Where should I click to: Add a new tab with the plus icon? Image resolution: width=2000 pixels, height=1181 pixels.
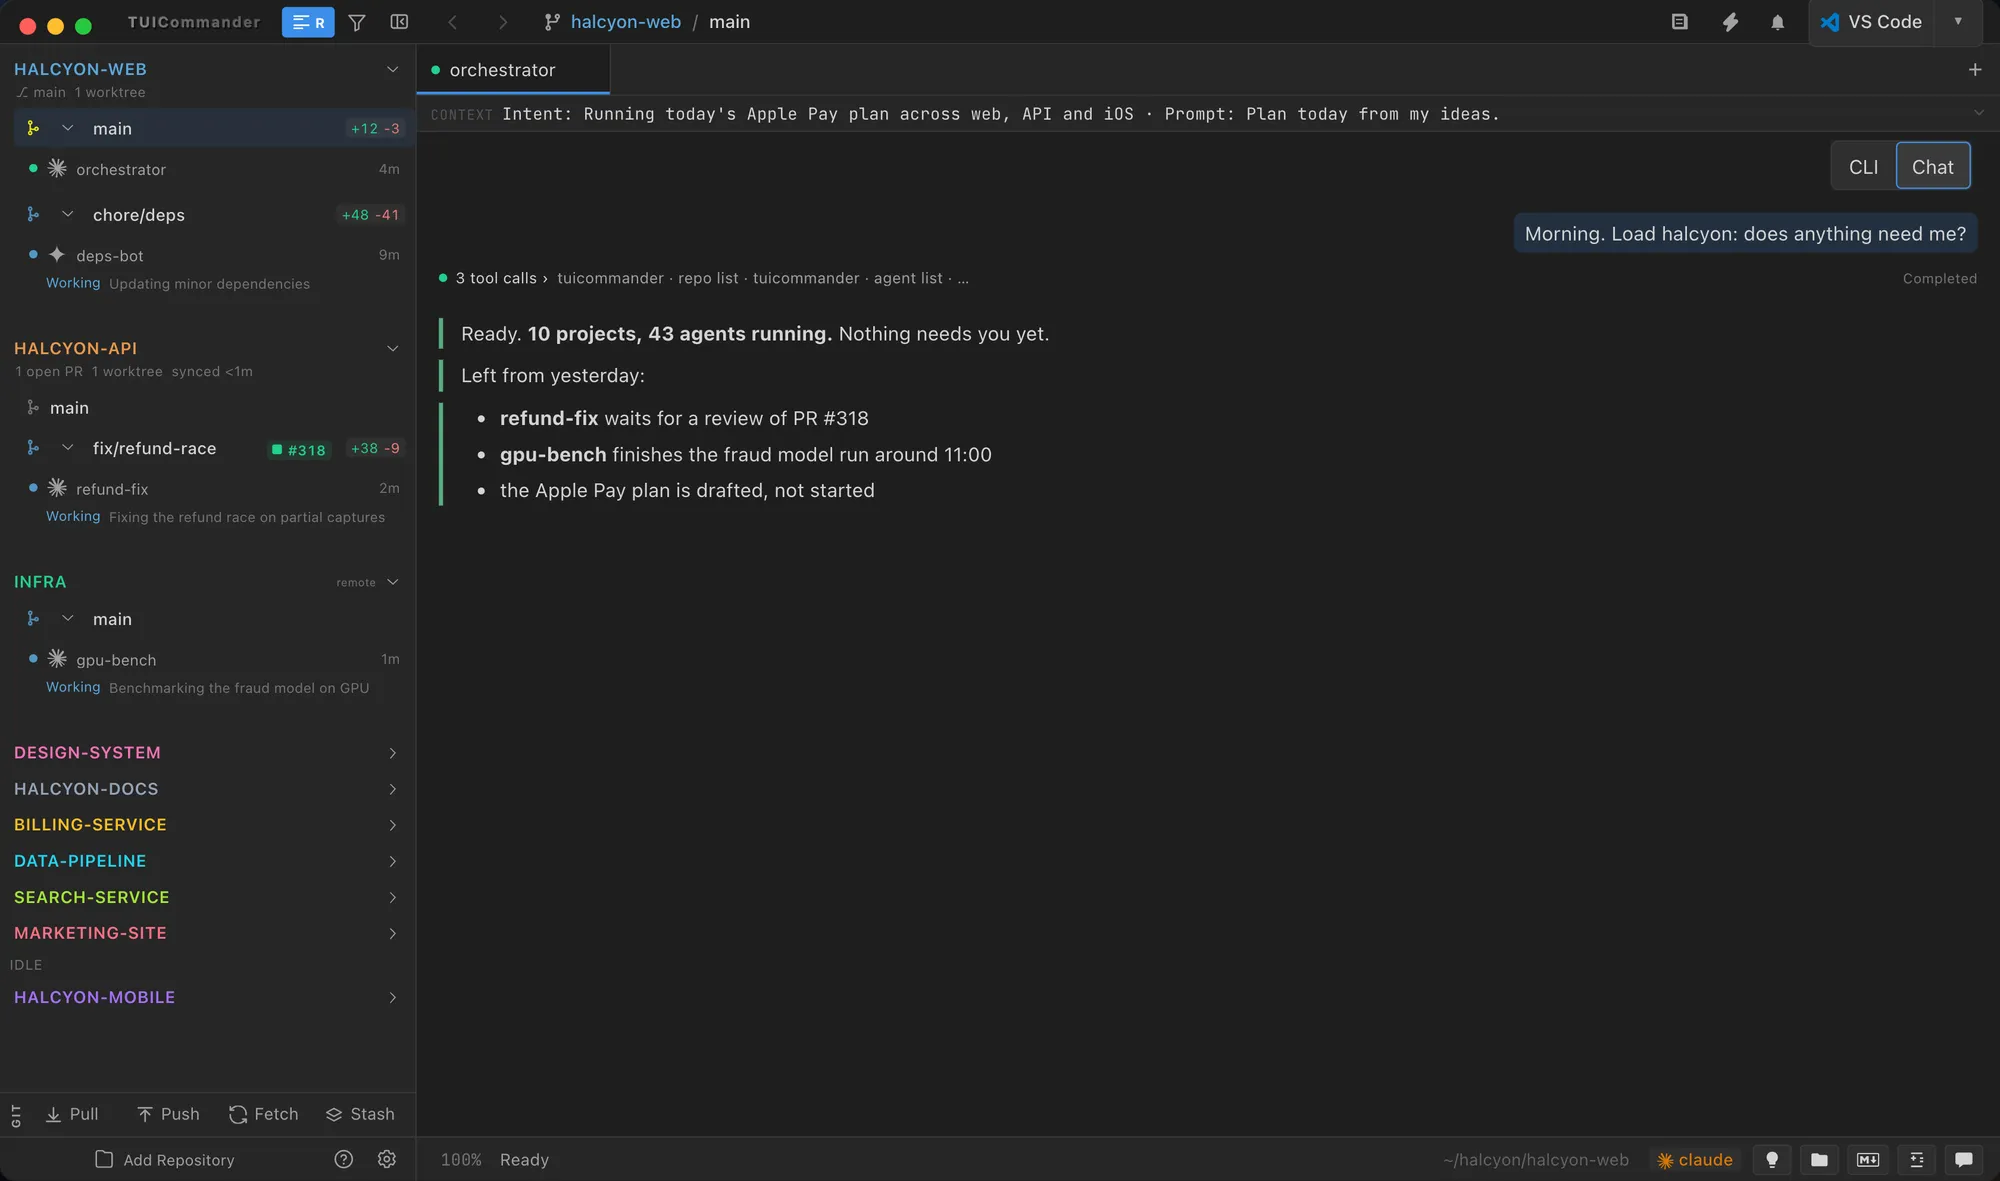[1975, 70]
